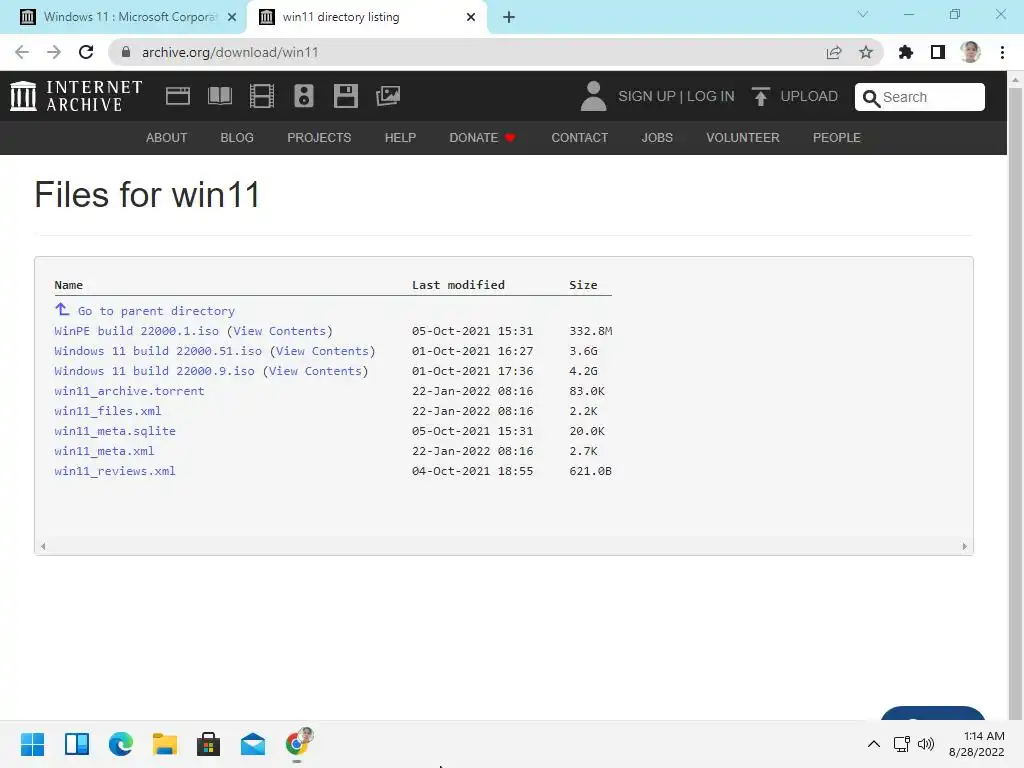Go forward with browser forward arrow
1024x768 pixels.
click(54, 52)
